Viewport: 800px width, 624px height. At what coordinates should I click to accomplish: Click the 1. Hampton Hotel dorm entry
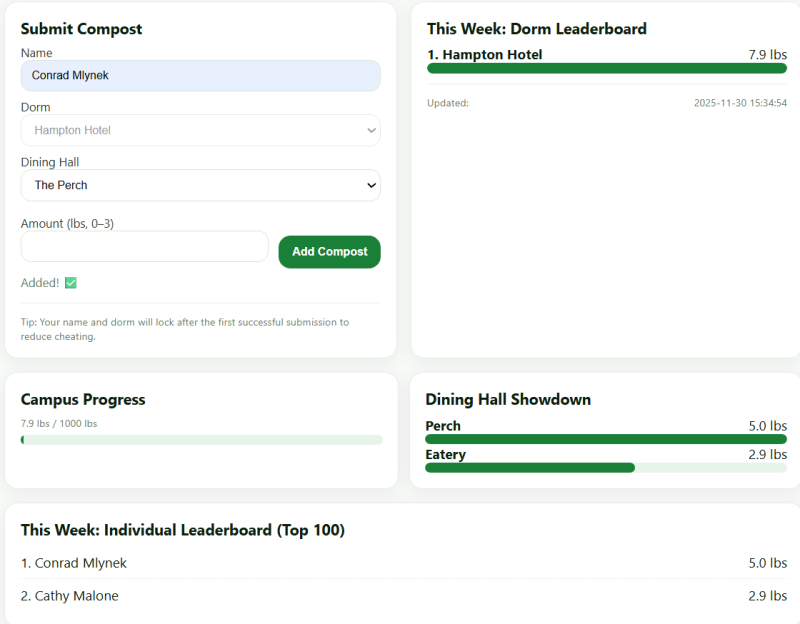coord(485,54)
